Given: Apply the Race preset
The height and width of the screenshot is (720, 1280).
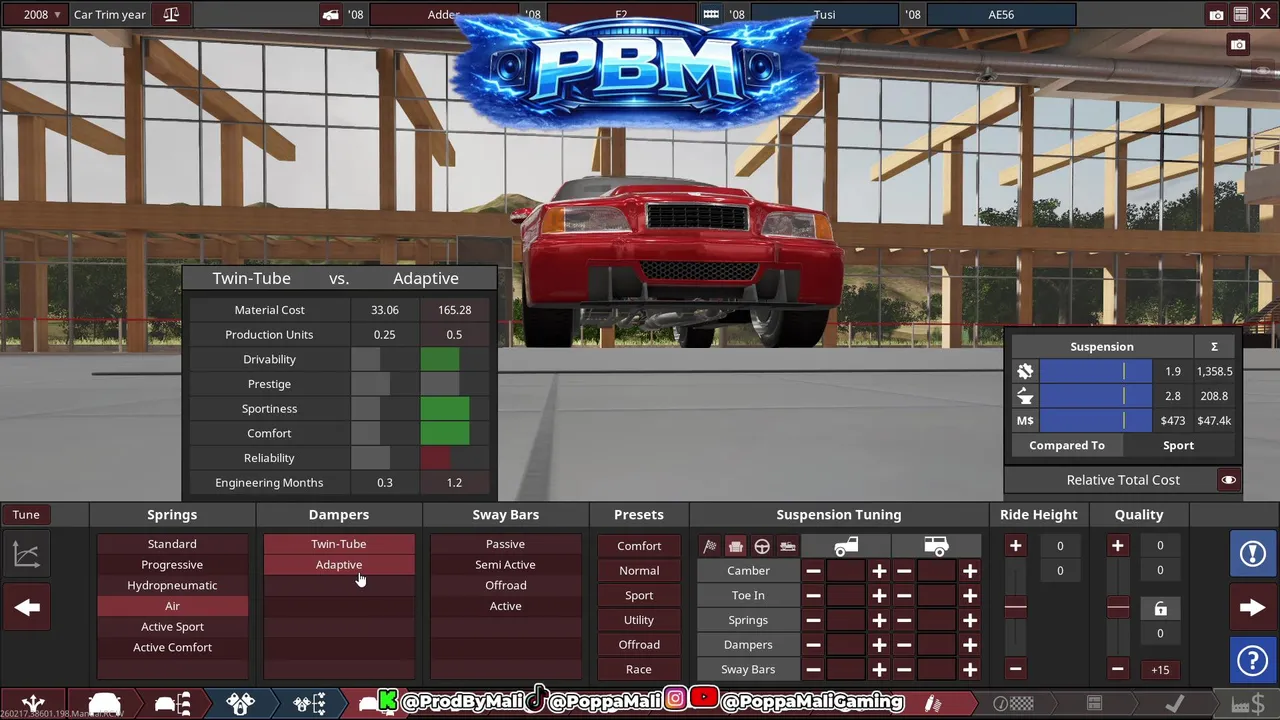Looking at the screenshot, I should 639,669.
